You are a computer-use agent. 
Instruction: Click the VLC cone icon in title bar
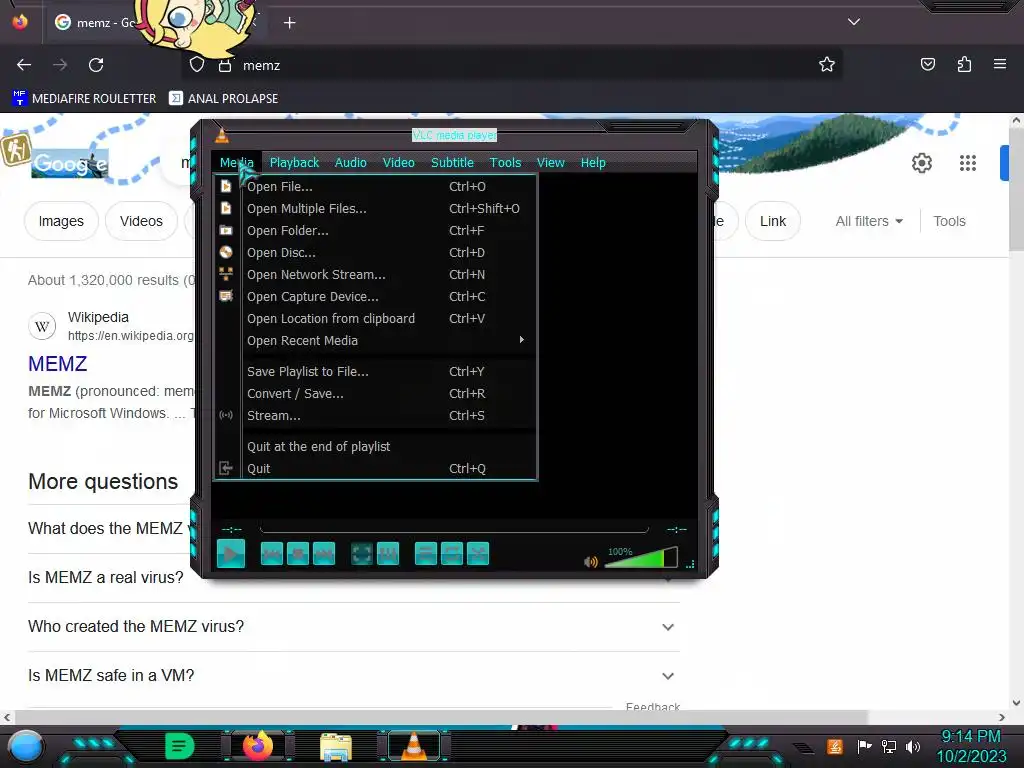coord(222,135)
